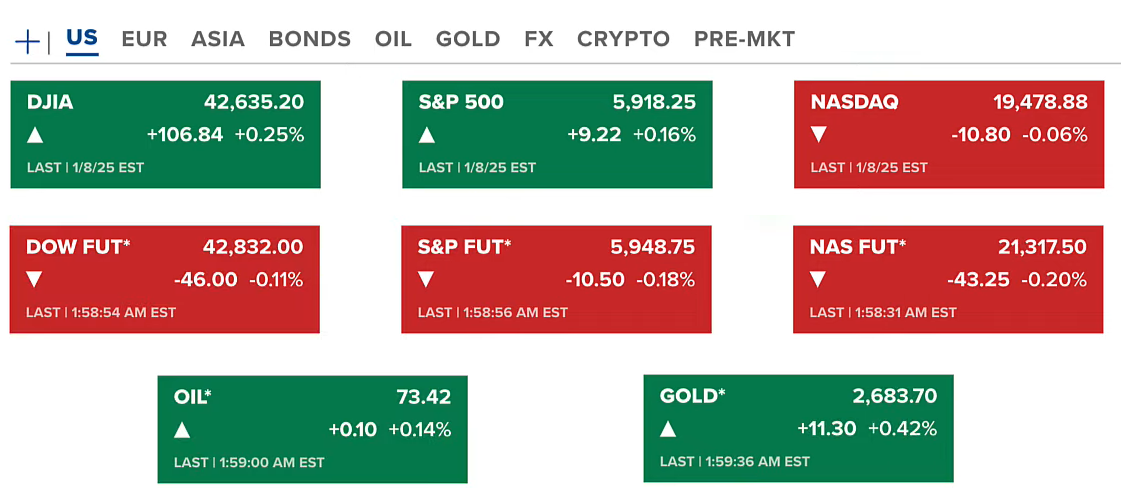Image resolution: width=1121 pixels, height=503 pixels.
Task: Open the NASDAQ quote name link
Action: point(854,102)
